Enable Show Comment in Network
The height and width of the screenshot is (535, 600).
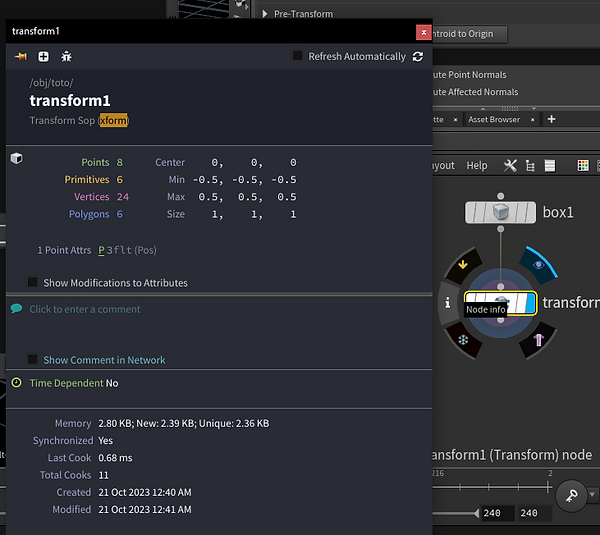click(x=33, y=359)
